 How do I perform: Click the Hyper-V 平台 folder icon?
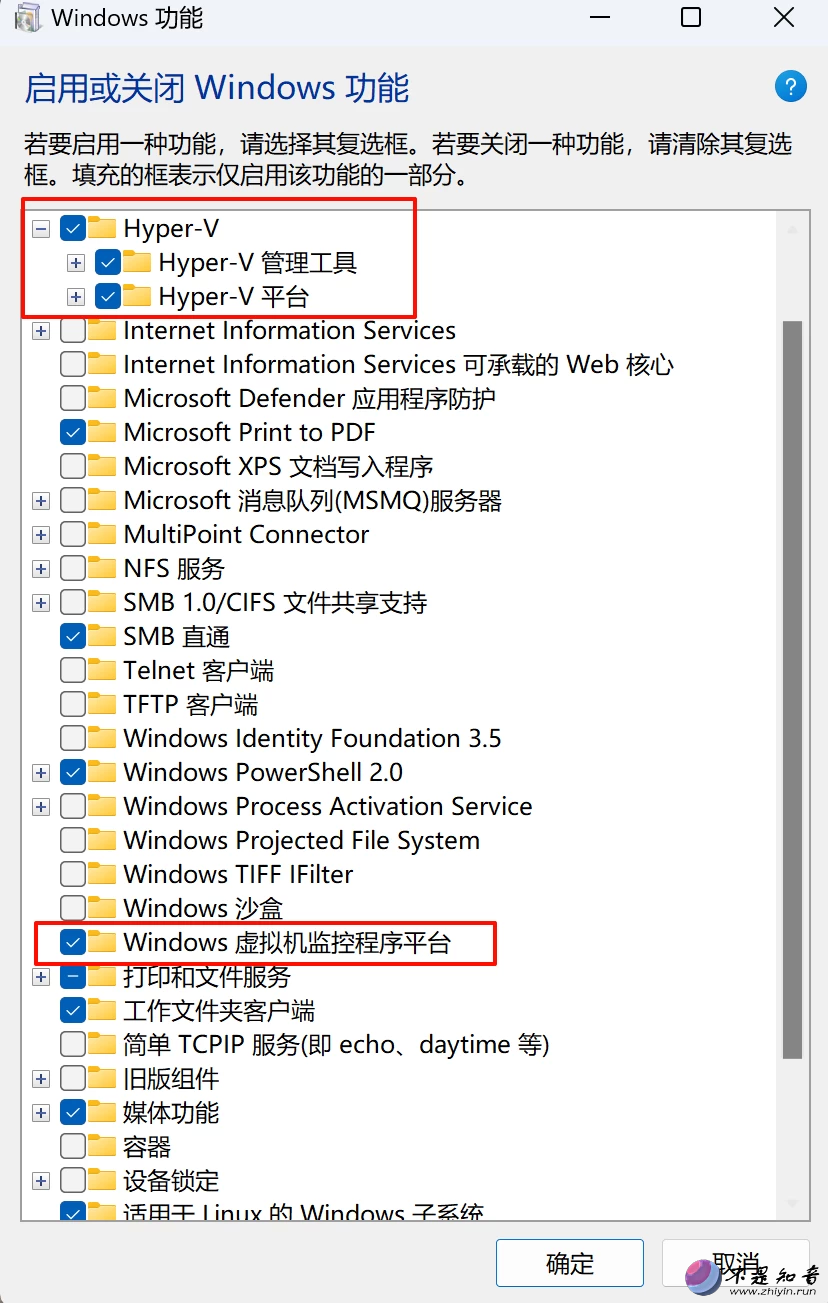[x=137, y=296]
